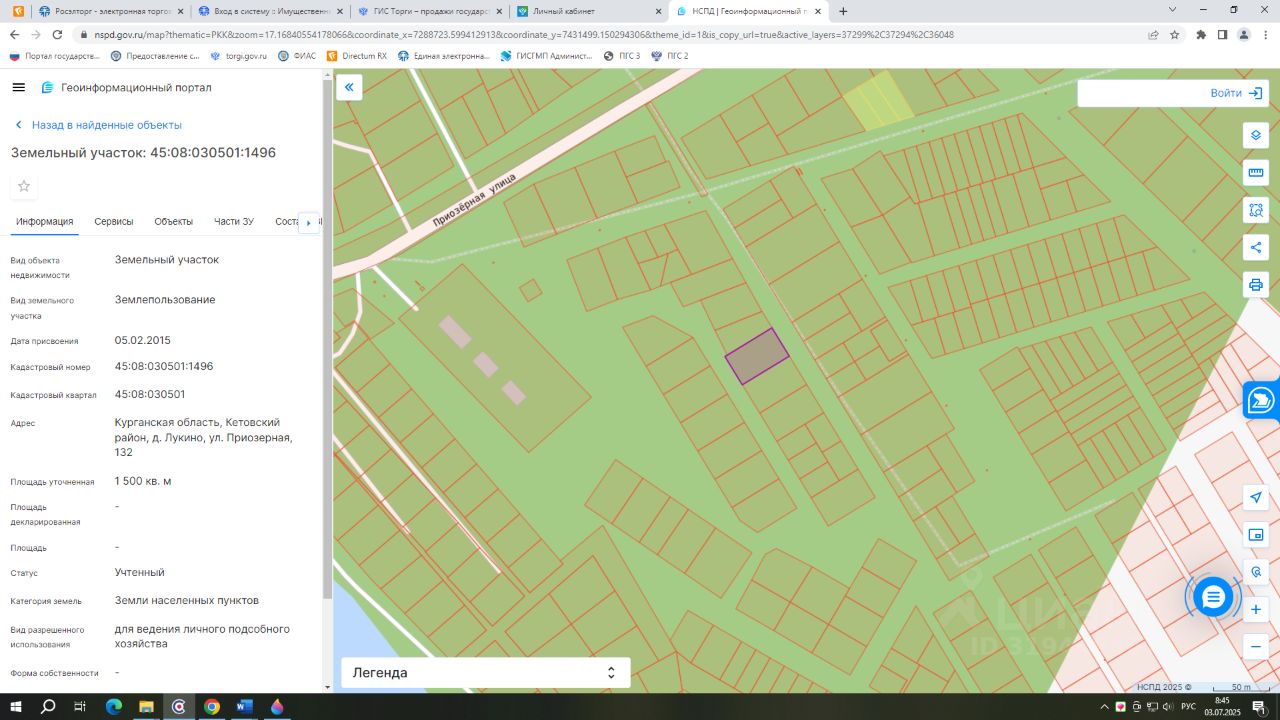The image size is (1280, 720).
Task: Switch to the Сервисы tab
Action: coord(114,222)
